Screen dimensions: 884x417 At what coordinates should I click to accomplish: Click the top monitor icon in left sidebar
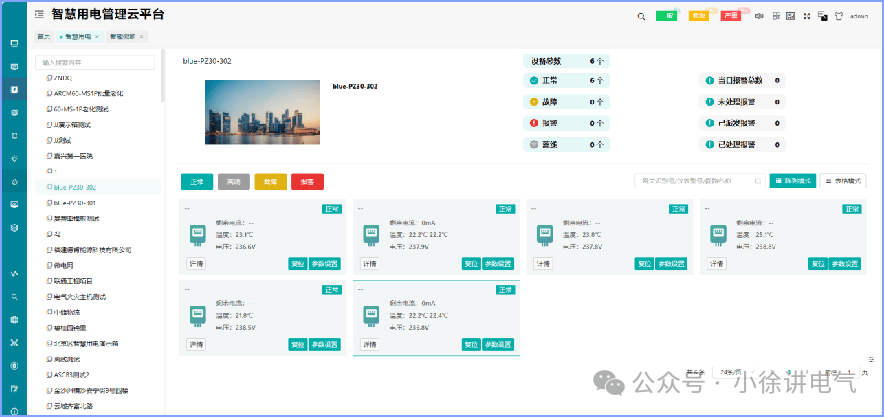tap(14, 44)
